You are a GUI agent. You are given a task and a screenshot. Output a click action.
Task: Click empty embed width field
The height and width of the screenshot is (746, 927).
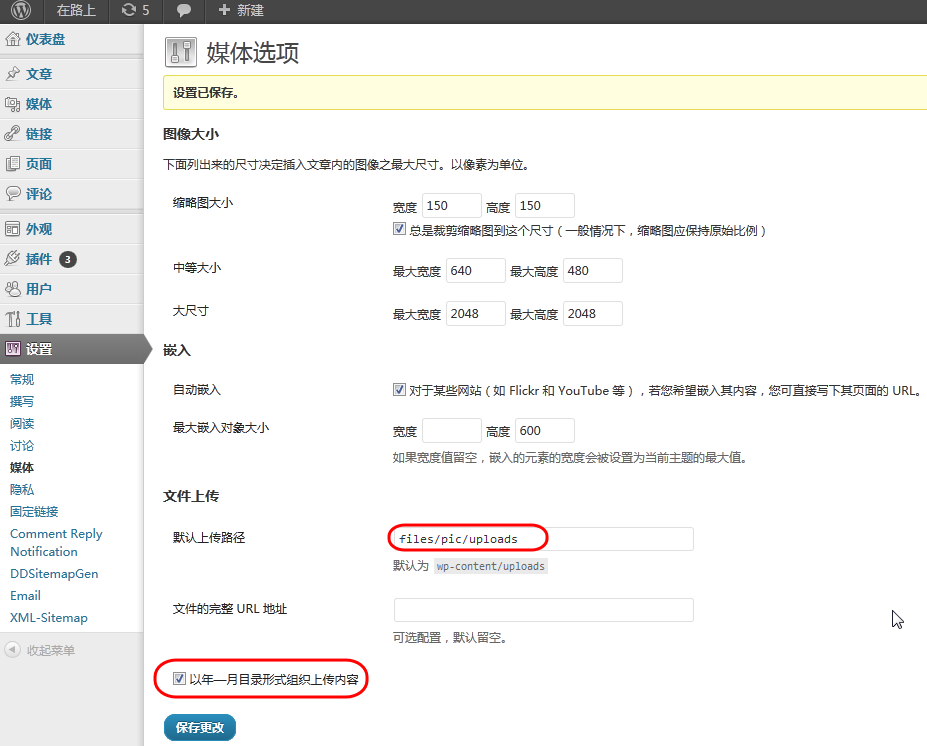(x=452, y=430)
